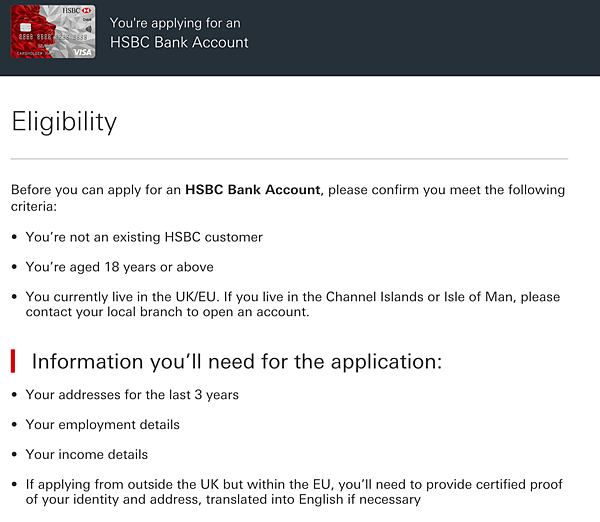This screenshot has width=600, height=522.
Task: Click the 'aged 18 years or above' criterion
Action: pos(119,267)
